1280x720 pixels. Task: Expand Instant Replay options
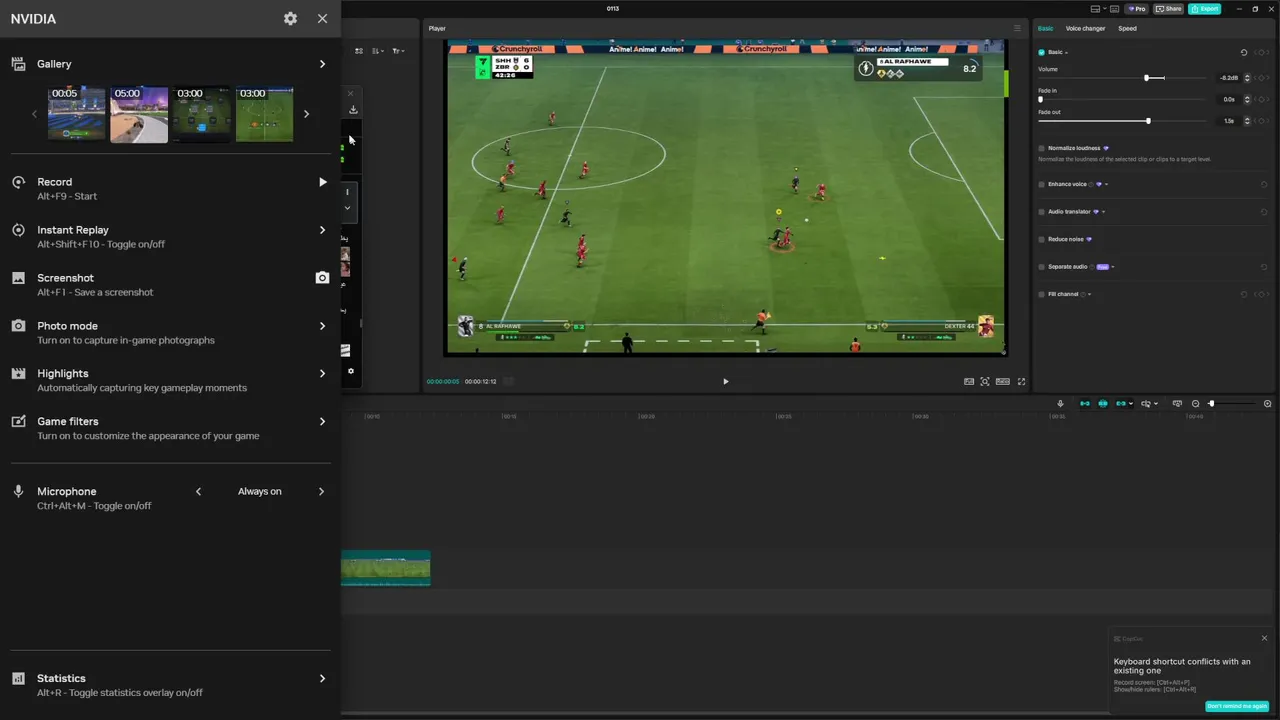tap(322, 230)
